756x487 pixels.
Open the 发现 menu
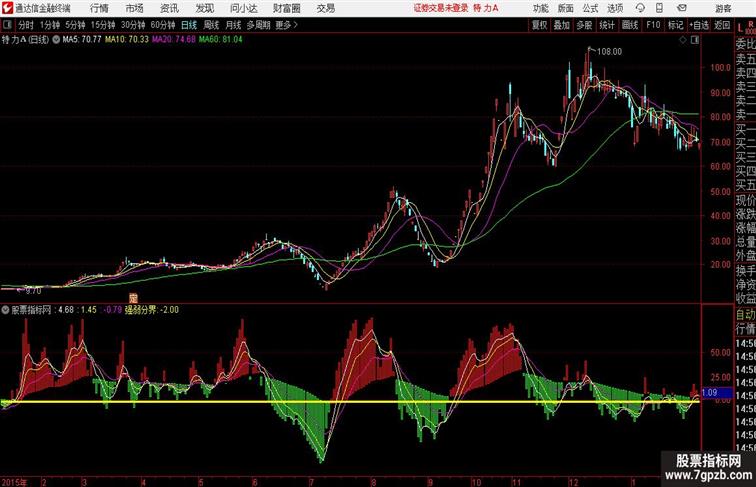204,8
